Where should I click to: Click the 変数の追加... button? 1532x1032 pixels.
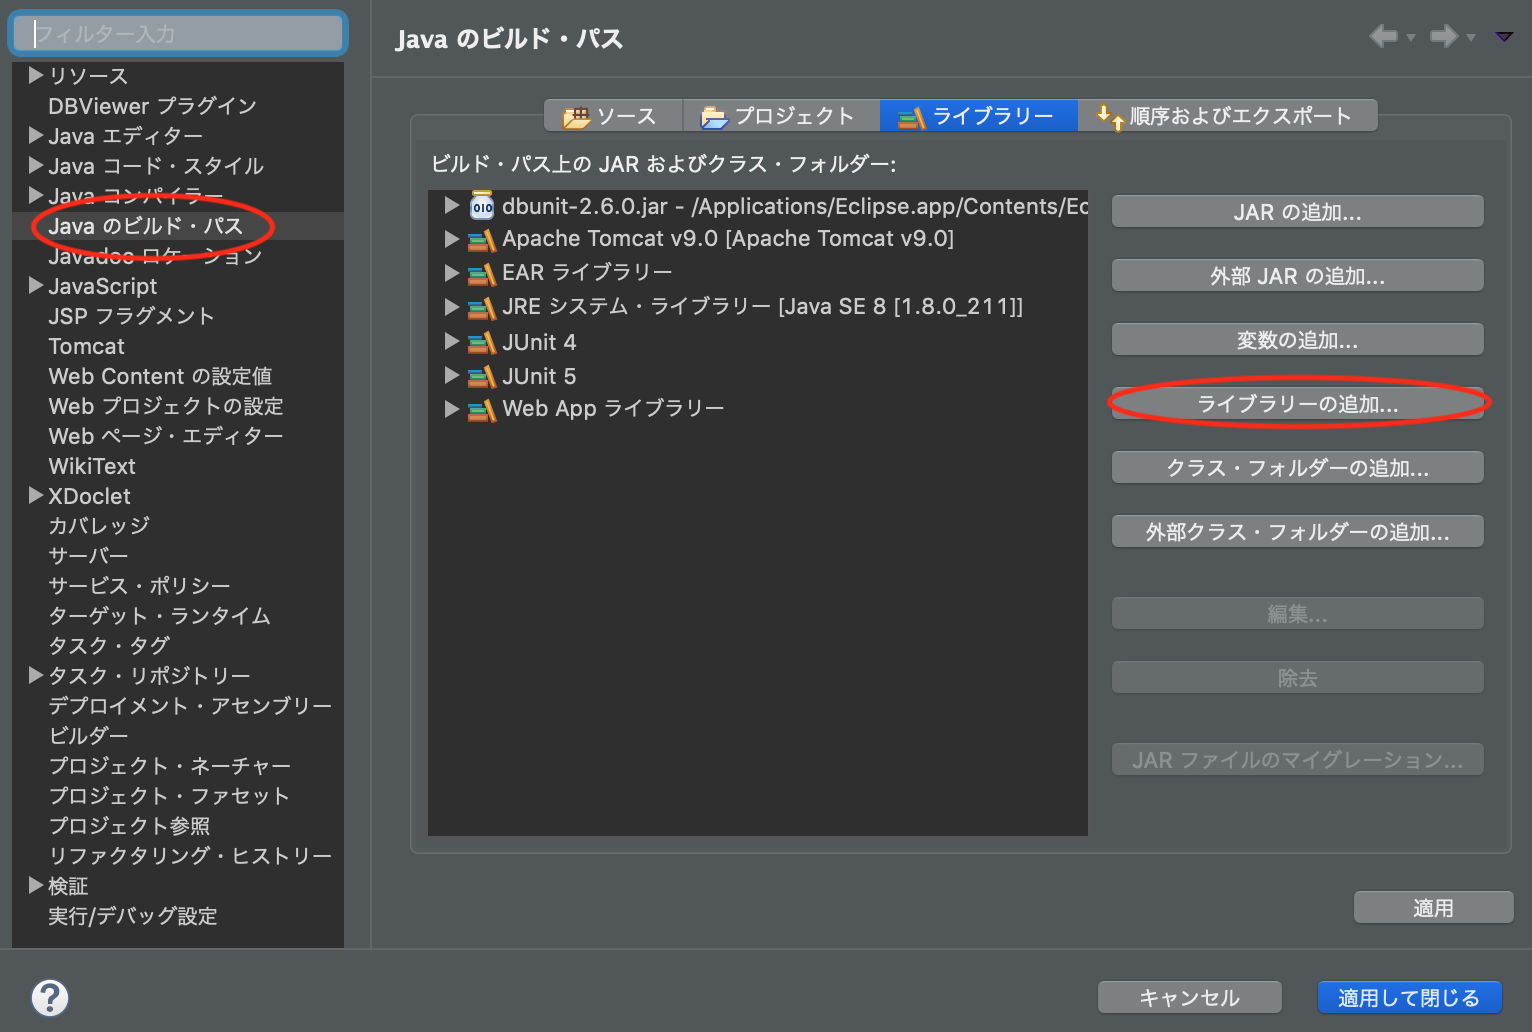tap(1297, 340)
